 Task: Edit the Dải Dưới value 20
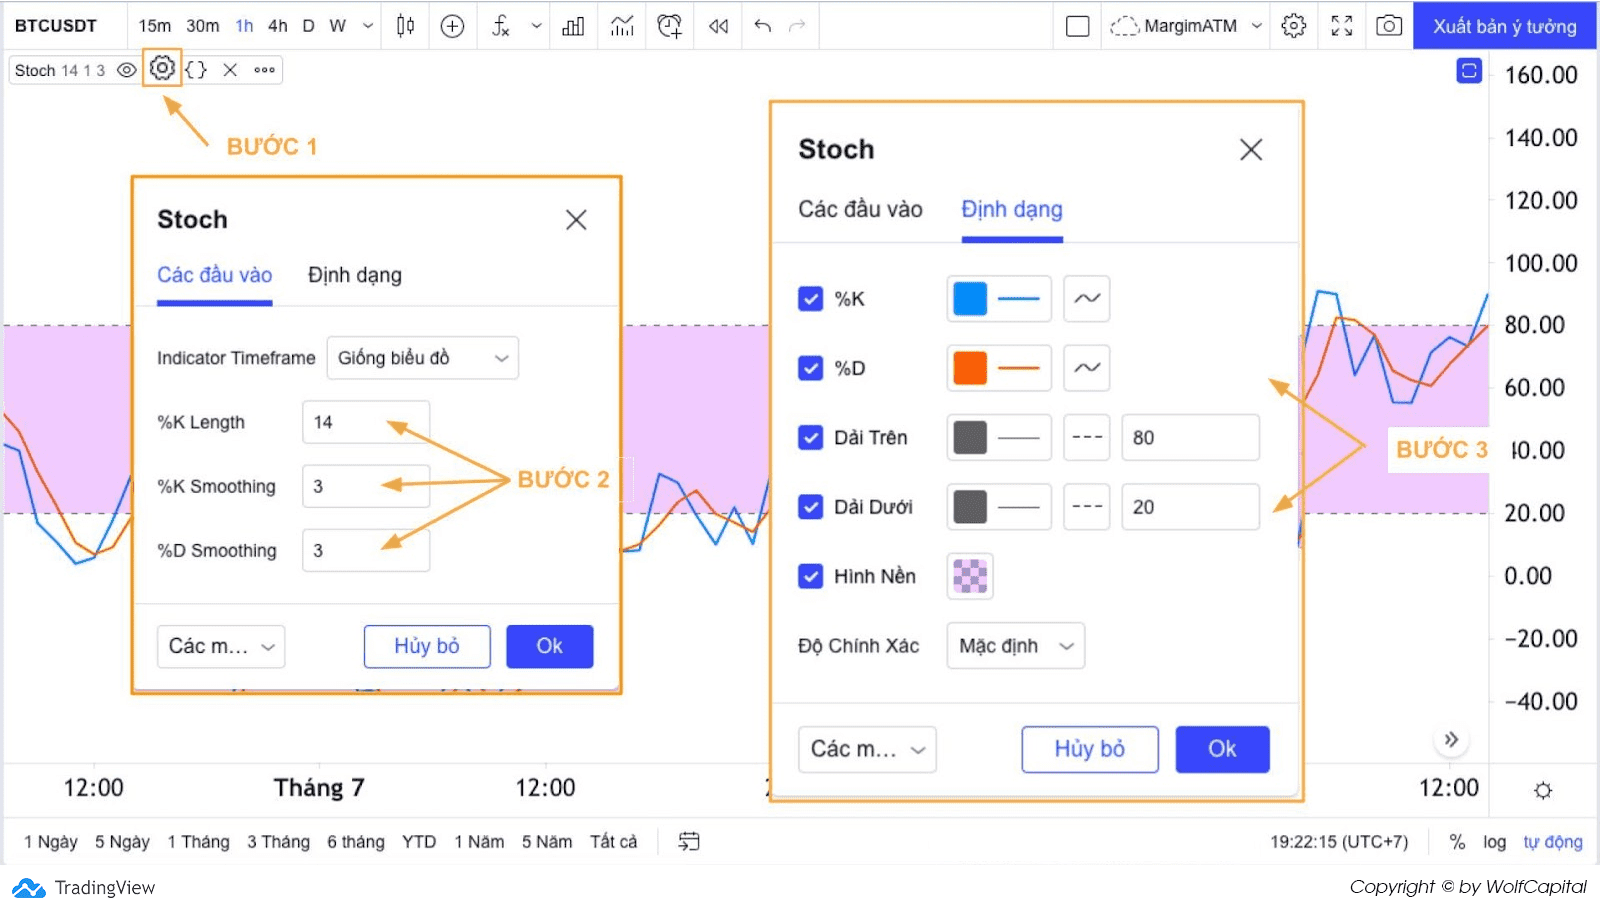[x=1190, y=507]
